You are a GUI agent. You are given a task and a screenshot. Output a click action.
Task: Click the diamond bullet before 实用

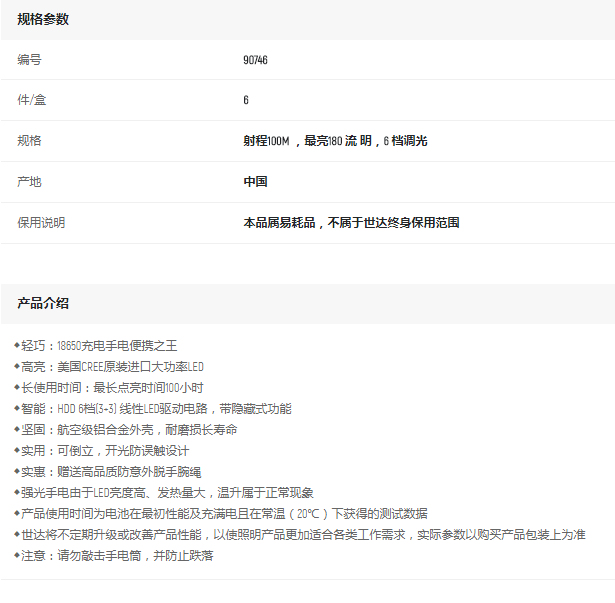pyautogui.click(x=17, y=450)
